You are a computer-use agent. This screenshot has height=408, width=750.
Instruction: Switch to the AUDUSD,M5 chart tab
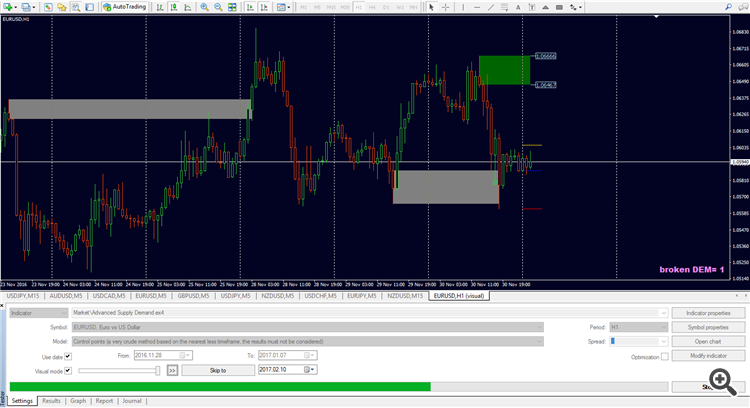coord(66,296)
